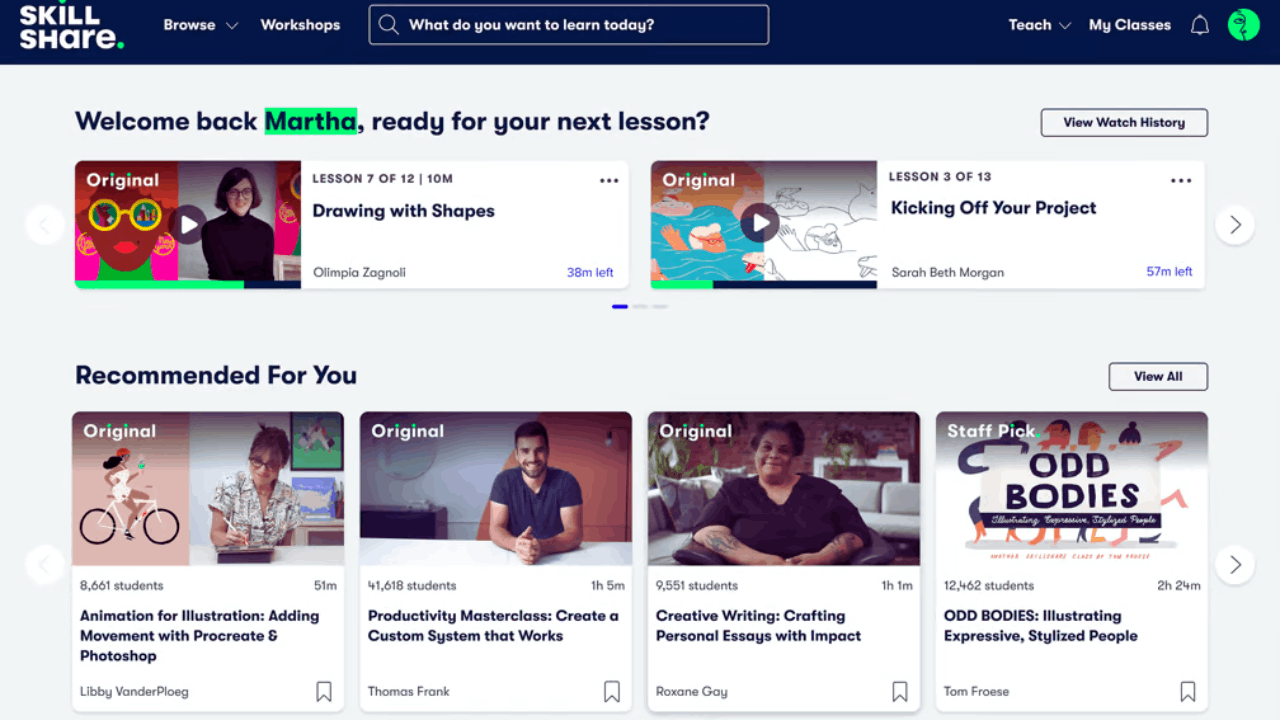The image size is (1280, 720).
Task: Click teacher name Sarah Beth Morgan
Action: click(947, 272)
